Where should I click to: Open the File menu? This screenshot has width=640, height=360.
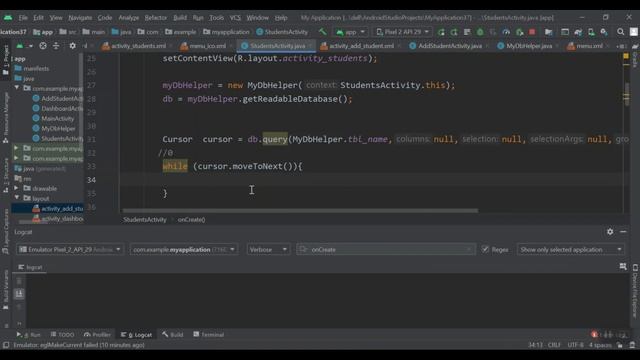23,18
